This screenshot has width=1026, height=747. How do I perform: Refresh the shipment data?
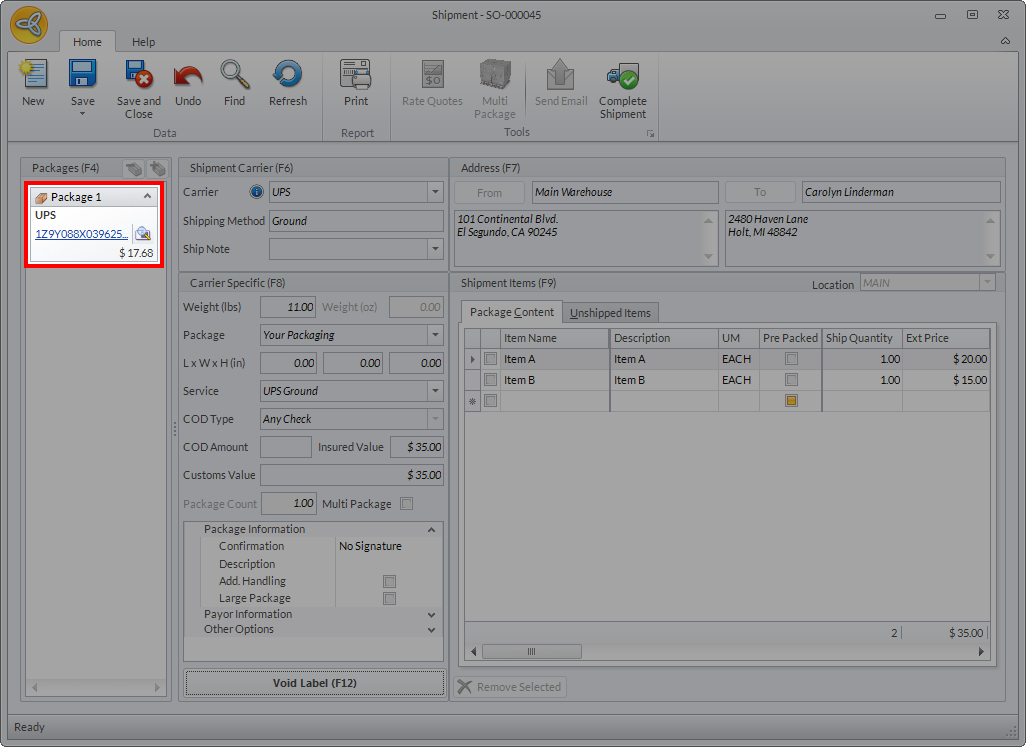click(287, 77)
